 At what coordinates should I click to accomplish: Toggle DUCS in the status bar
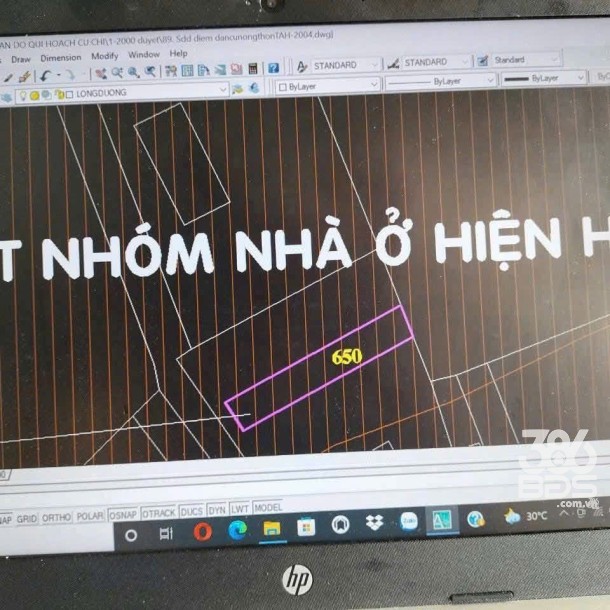[x=192, y=512]
